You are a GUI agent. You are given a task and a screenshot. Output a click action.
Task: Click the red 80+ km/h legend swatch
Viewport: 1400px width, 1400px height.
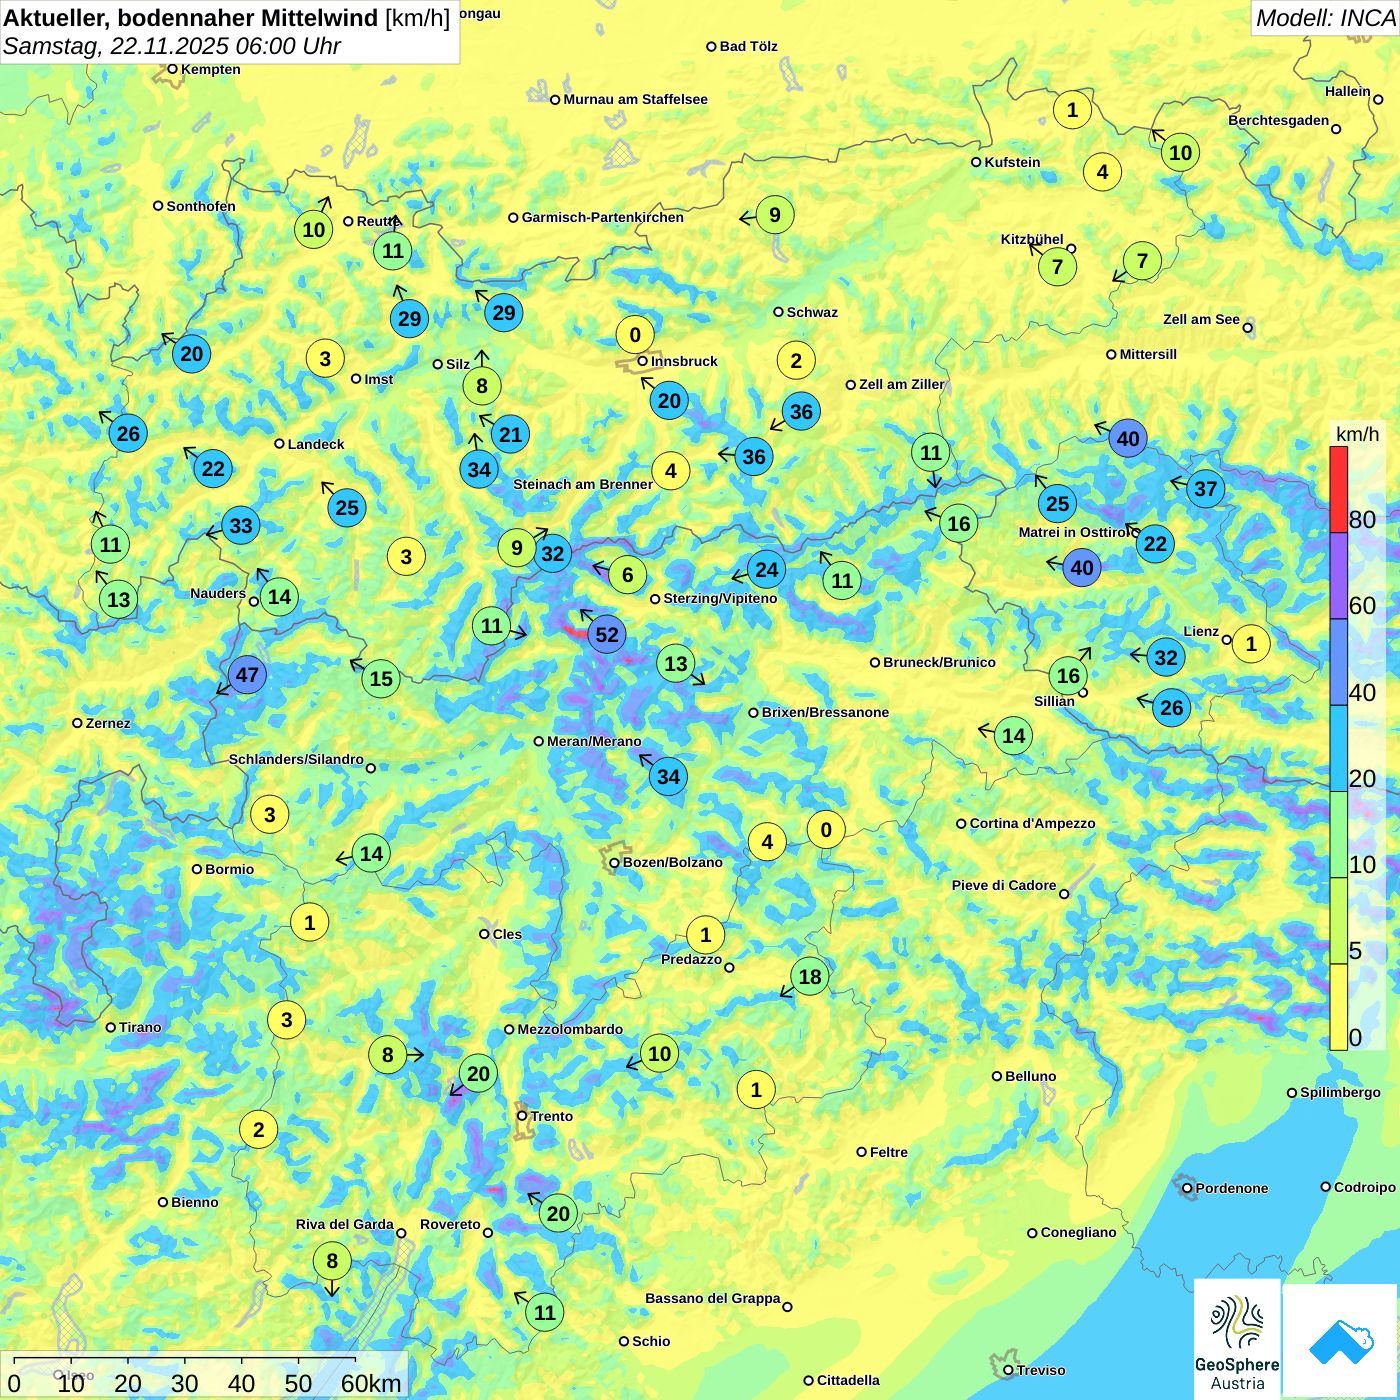[x=1338, y=489]
